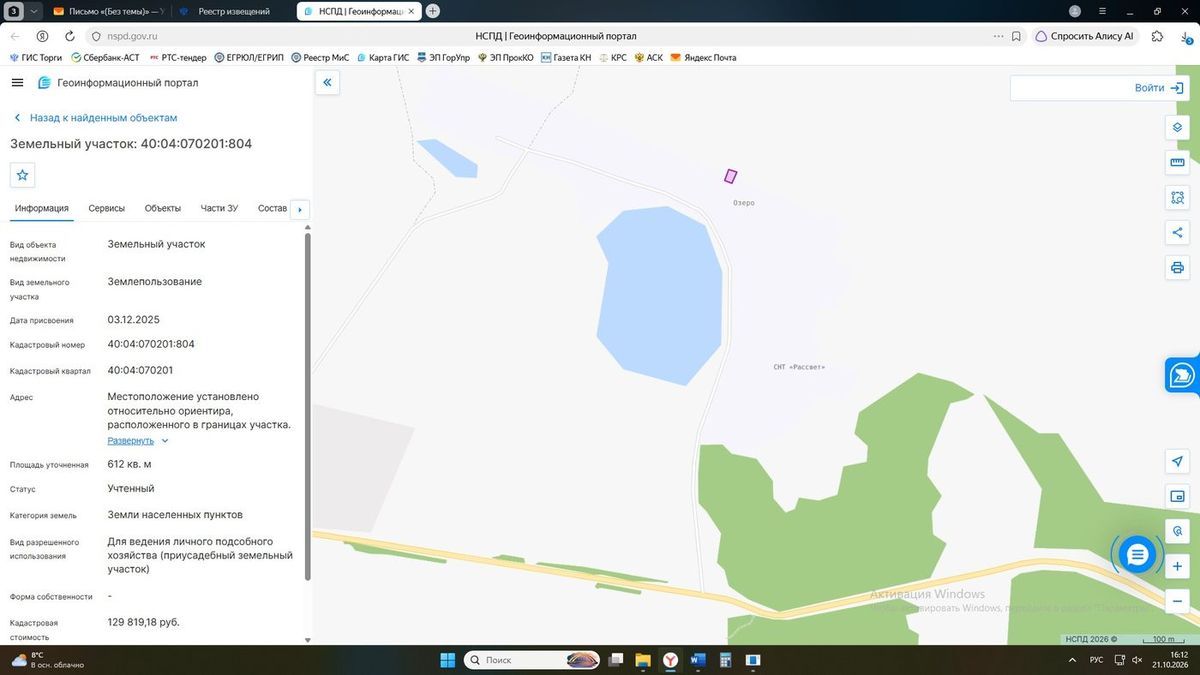Image resolution: width=1200 pixels, height=675 pixels.
Task: Share the current map view
Action: coord(1177,233)
